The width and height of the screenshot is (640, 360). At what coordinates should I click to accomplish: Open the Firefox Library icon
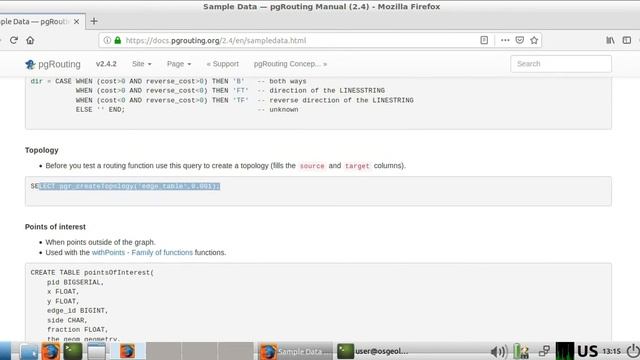tap(610, 40)
